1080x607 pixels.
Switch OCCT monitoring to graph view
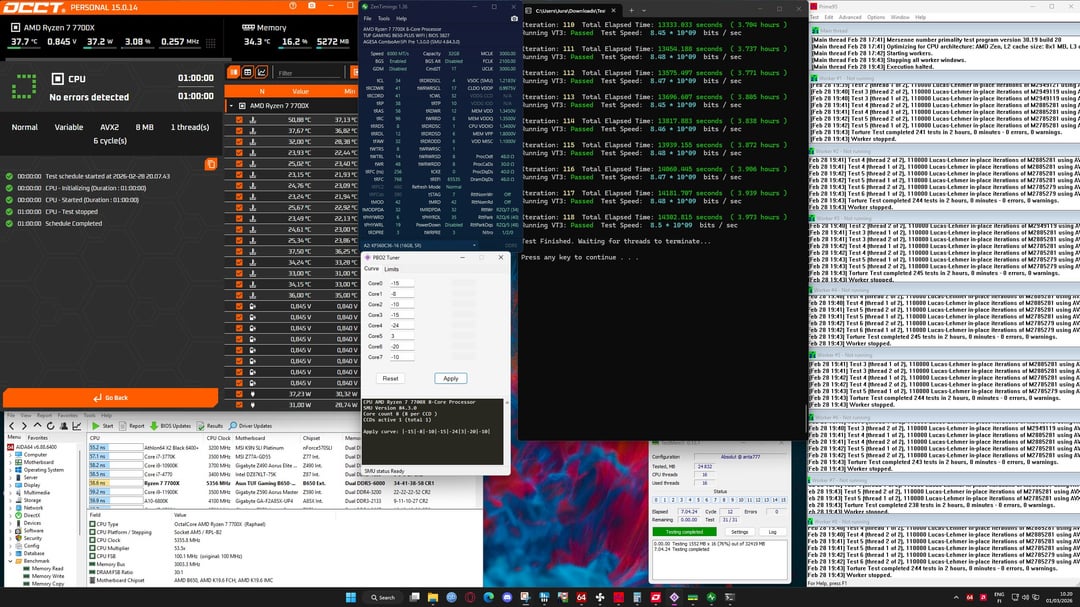(262, 72)
